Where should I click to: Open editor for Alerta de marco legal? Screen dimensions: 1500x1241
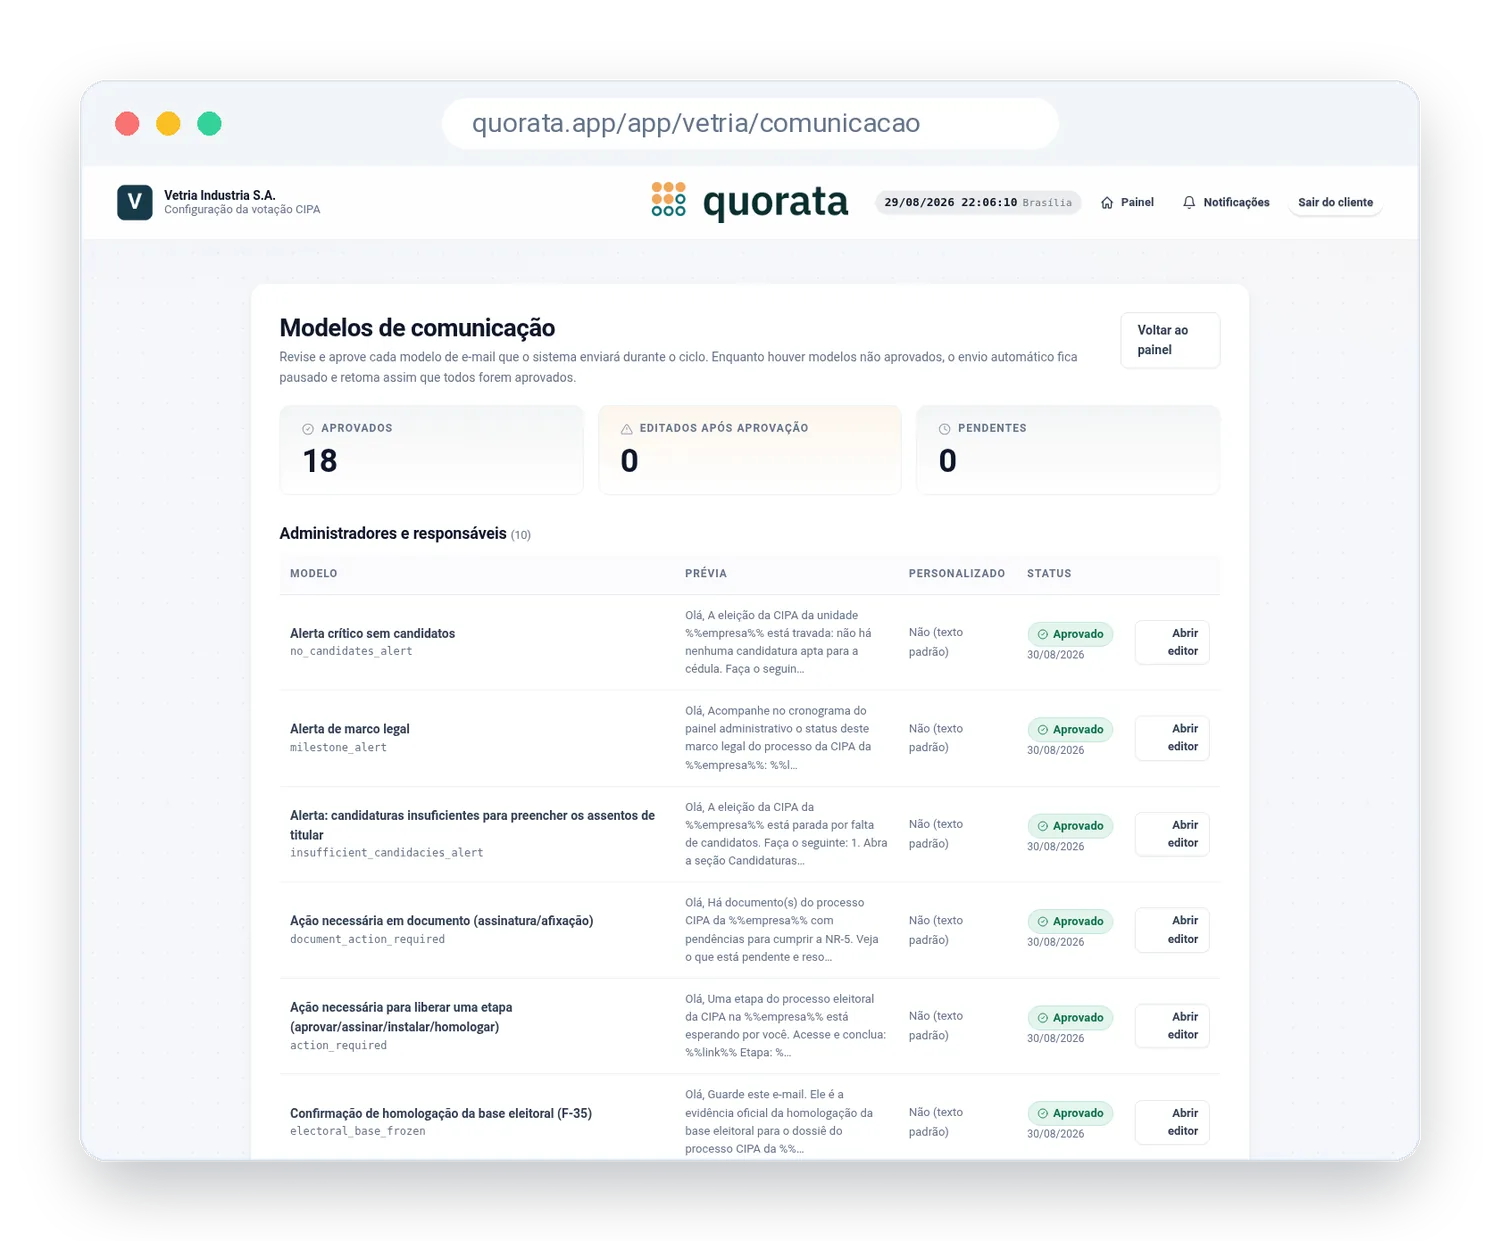1172,738
